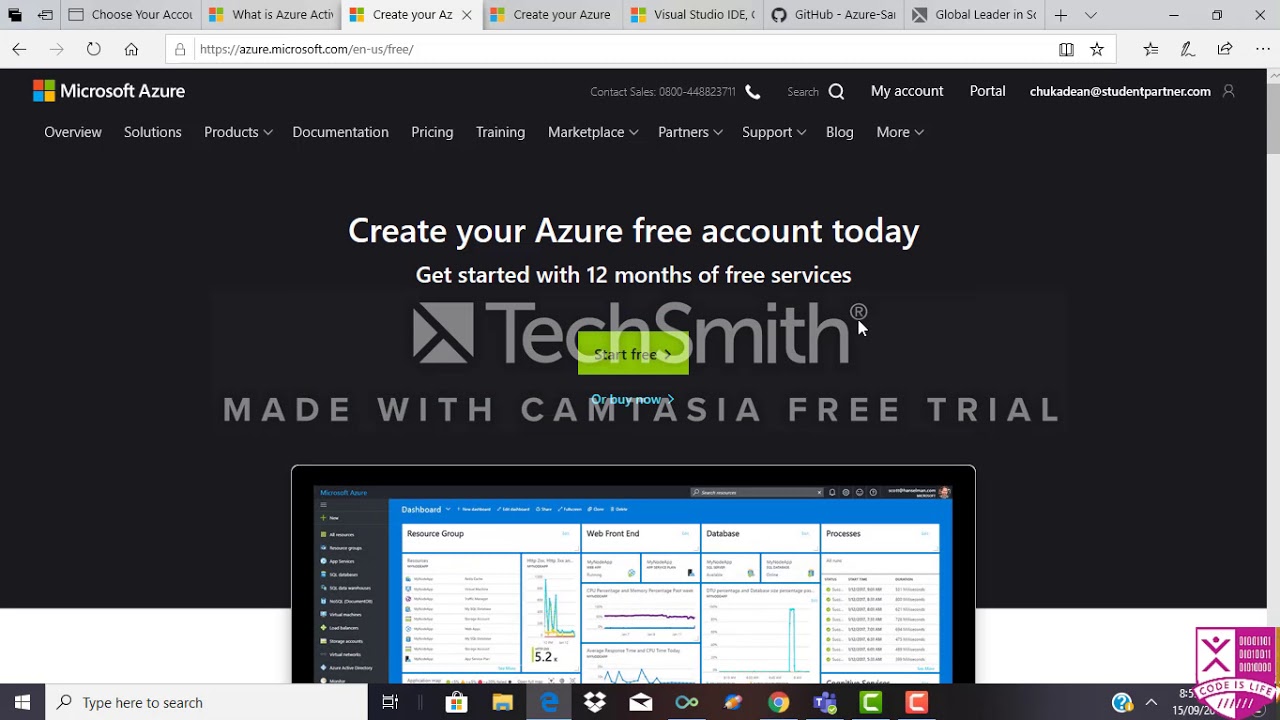Click chukadean@studentpartner.com account email
1280x720 pixels.
point(1120,91)
